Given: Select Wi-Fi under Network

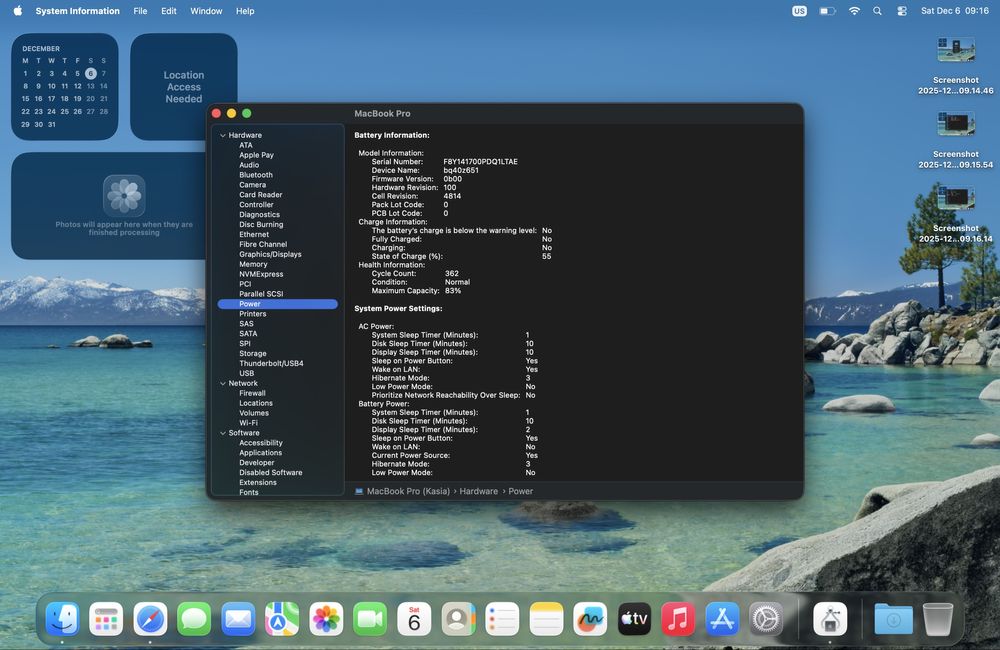Looking at the screenshot, I should click(248, 423).
